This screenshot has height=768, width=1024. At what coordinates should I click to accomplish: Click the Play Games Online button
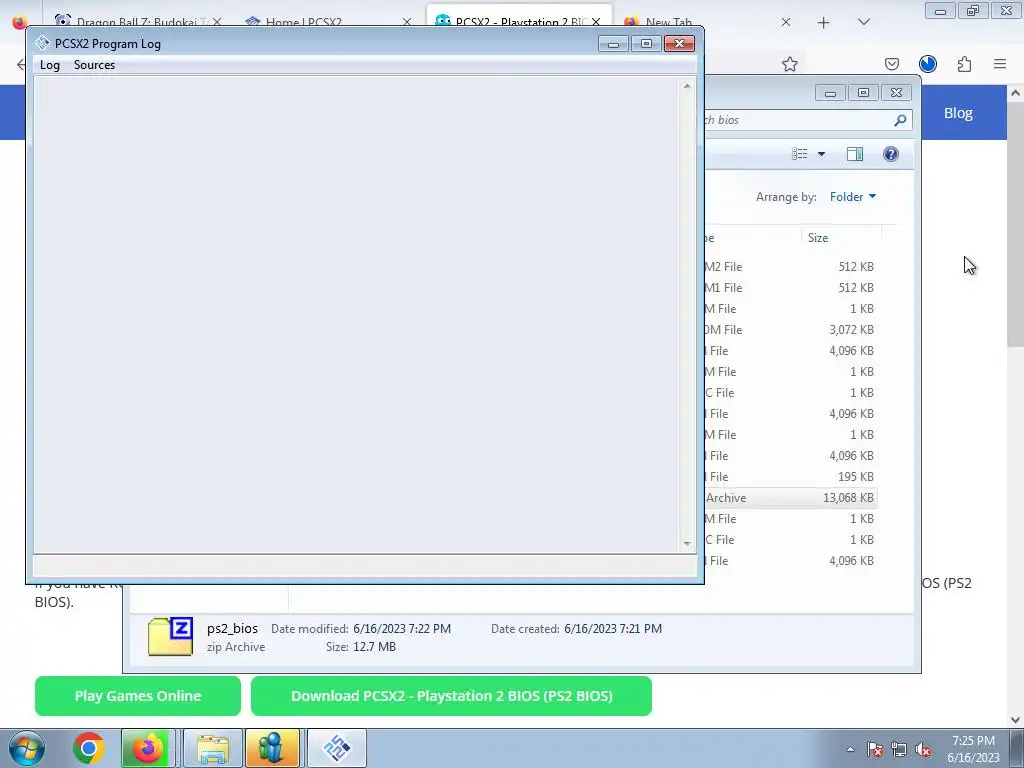pyautogui.click(x=138, y=696)
